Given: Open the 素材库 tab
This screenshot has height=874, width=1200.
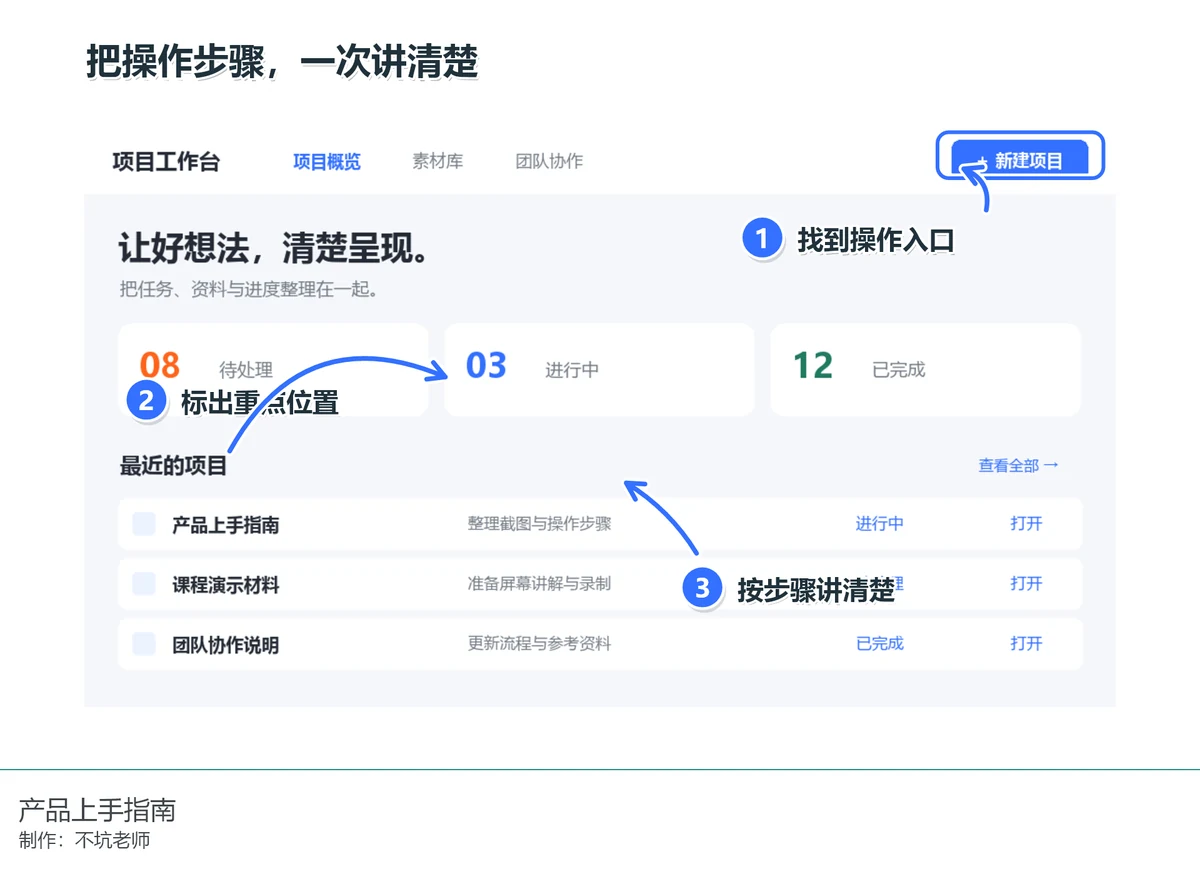Looking at the screenshot, I should tap(438, 161).
